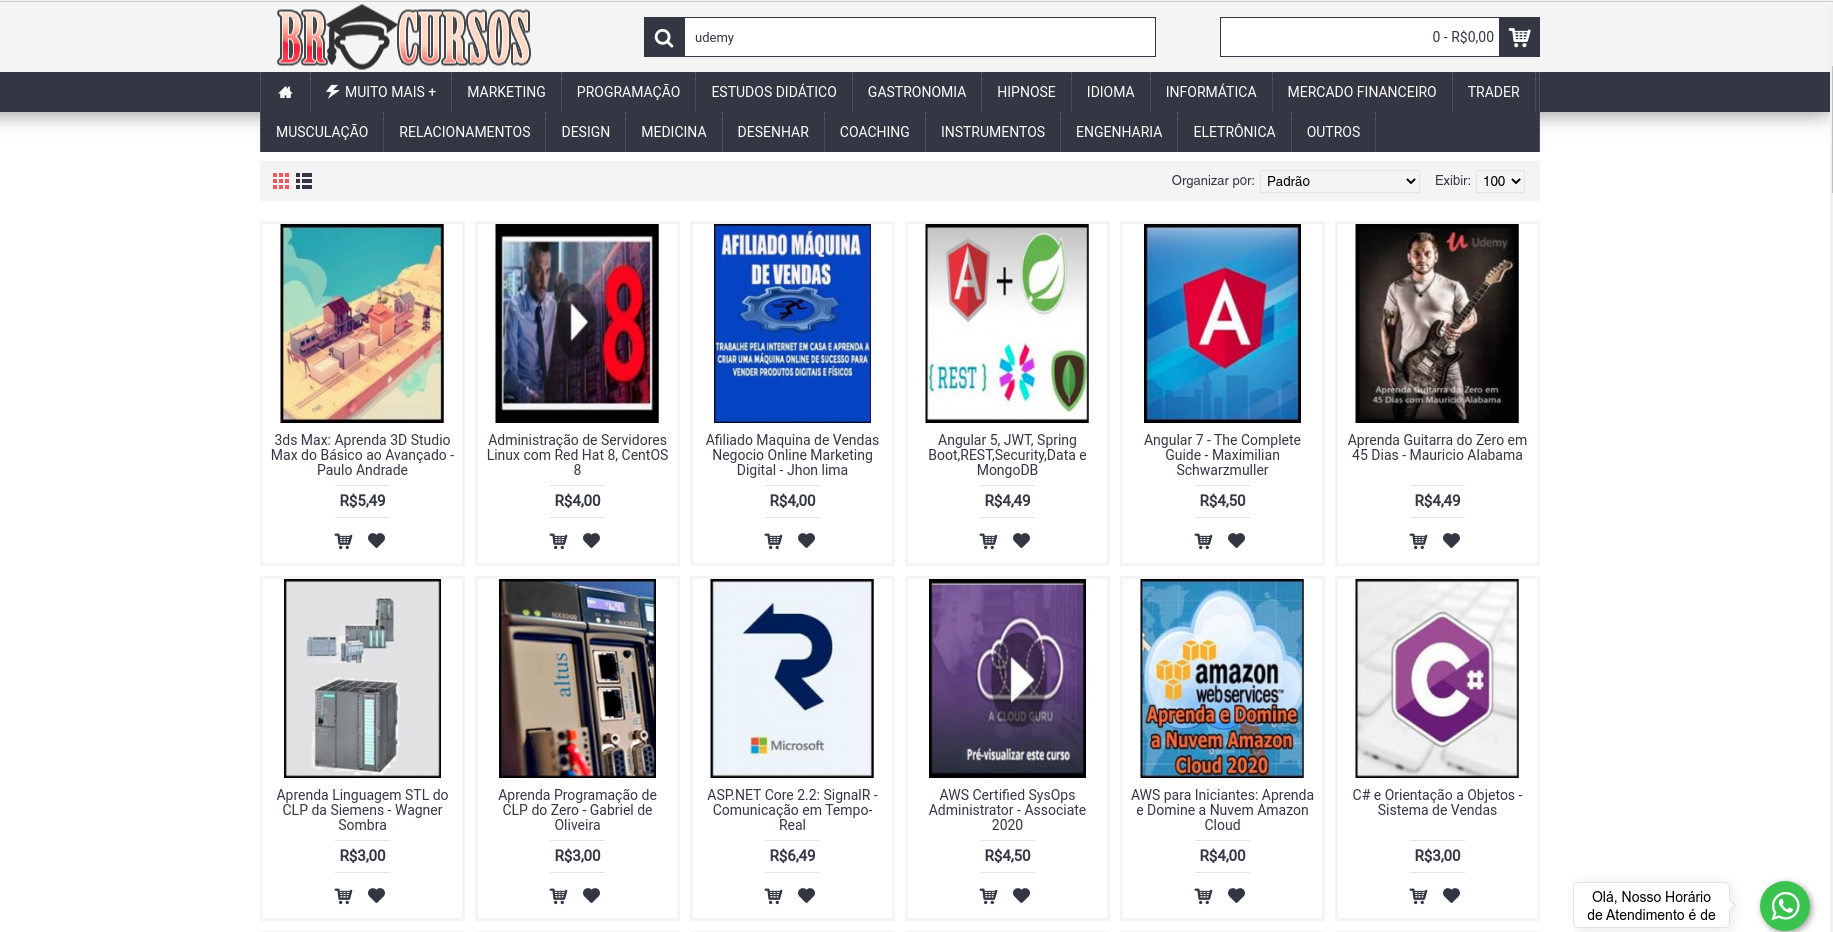
Task: Open the MARKETING category
Action: [506, 92]
